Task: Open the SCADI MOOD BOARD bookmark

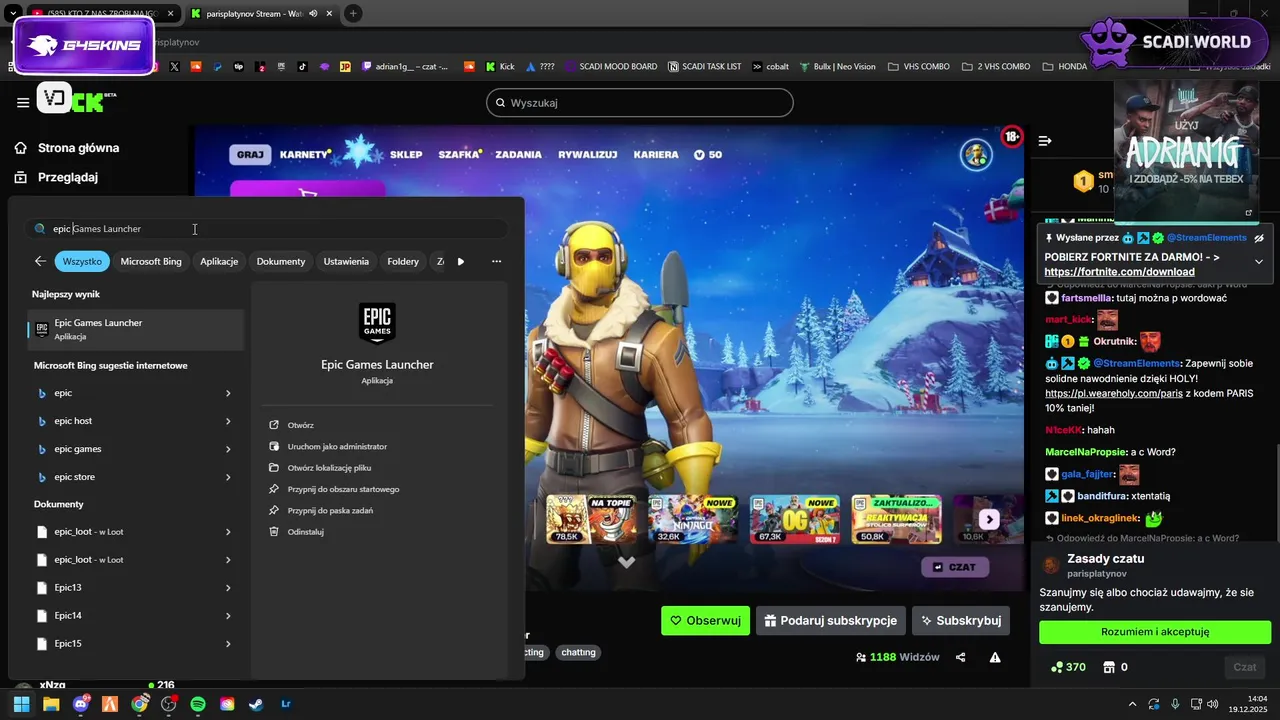Action: click(x=609, y=66)
